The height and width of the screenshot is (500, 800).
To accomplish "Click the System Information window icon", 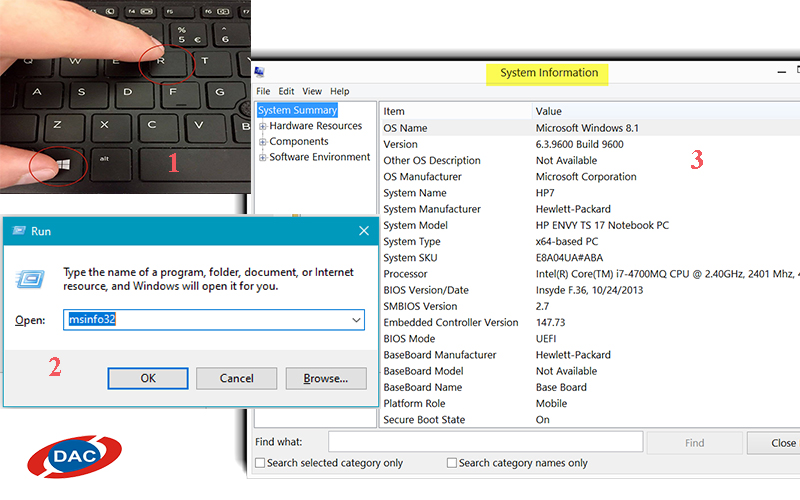I will [x=260, y=72].
